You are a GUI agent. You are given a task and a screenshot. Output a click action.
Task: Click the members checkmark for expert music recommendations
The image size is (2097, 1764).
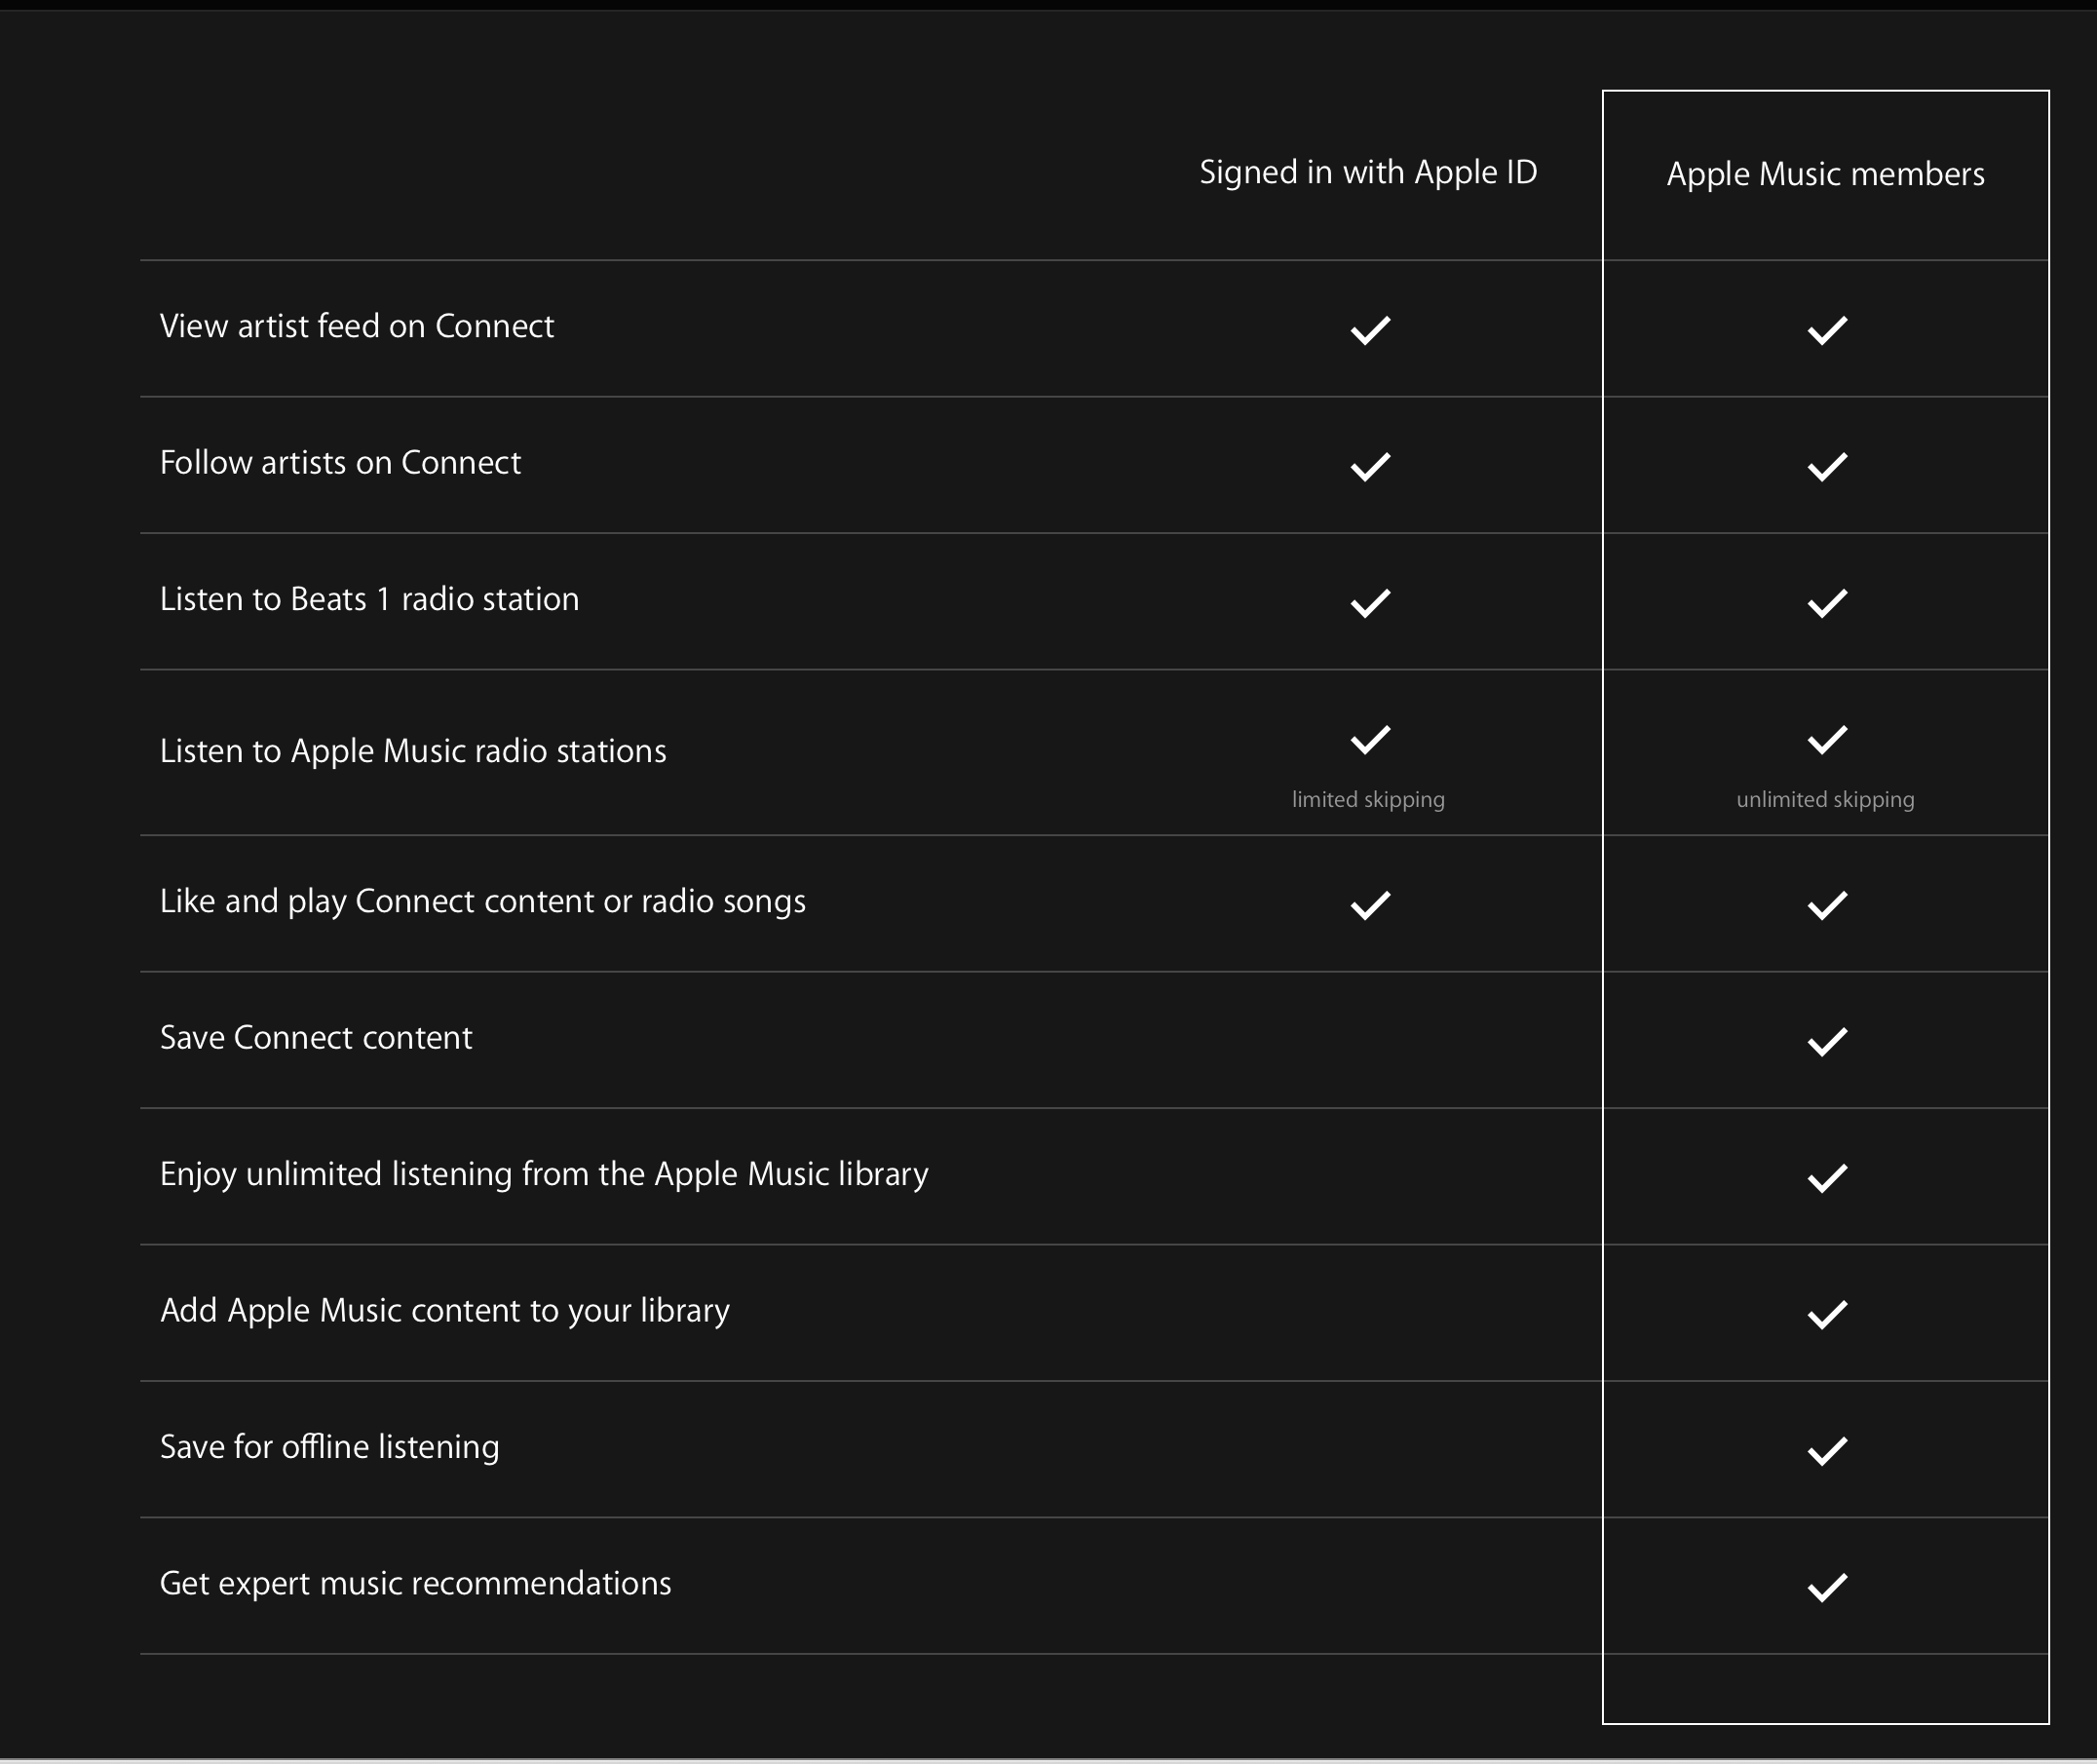point(1826,1587)
